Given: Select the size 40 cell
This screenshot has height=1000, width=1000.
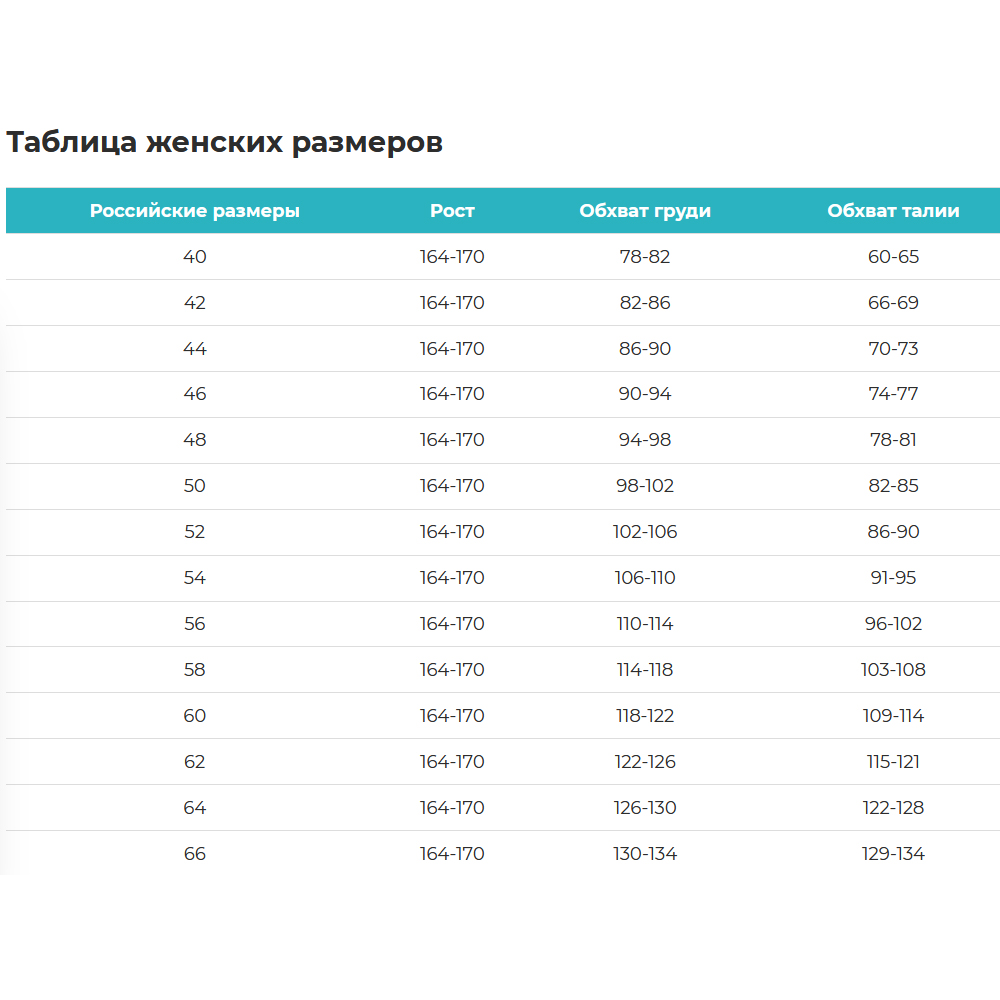Looking at the screenshot, I should click(195, 257).
